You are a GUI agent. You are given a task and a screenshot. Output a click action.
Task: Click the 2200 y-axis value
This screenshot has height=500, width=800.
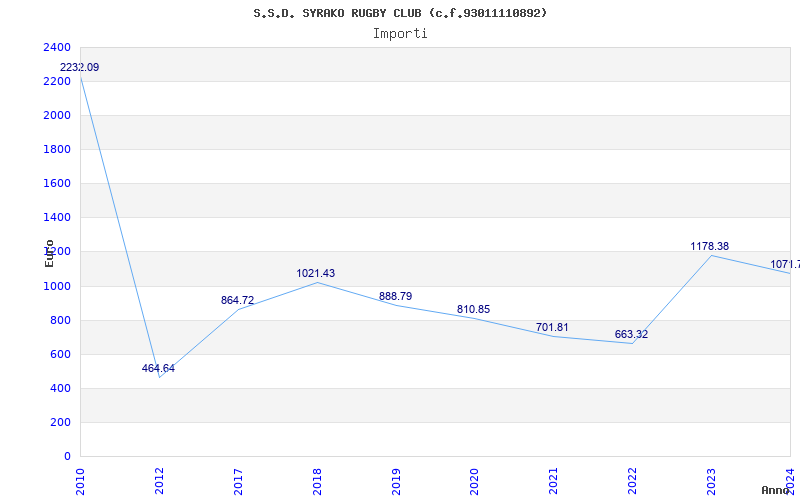click(x=57, y=82)
